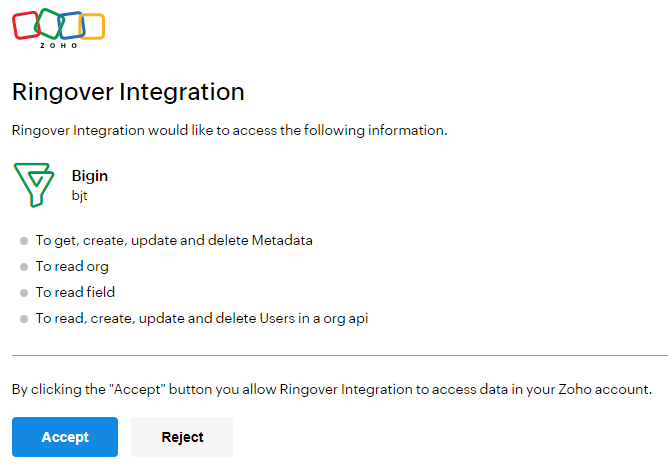The width and height of the screenshot is (668, 470).
Task: Click the Users in a org api permission
Action: tap(202, 318)
